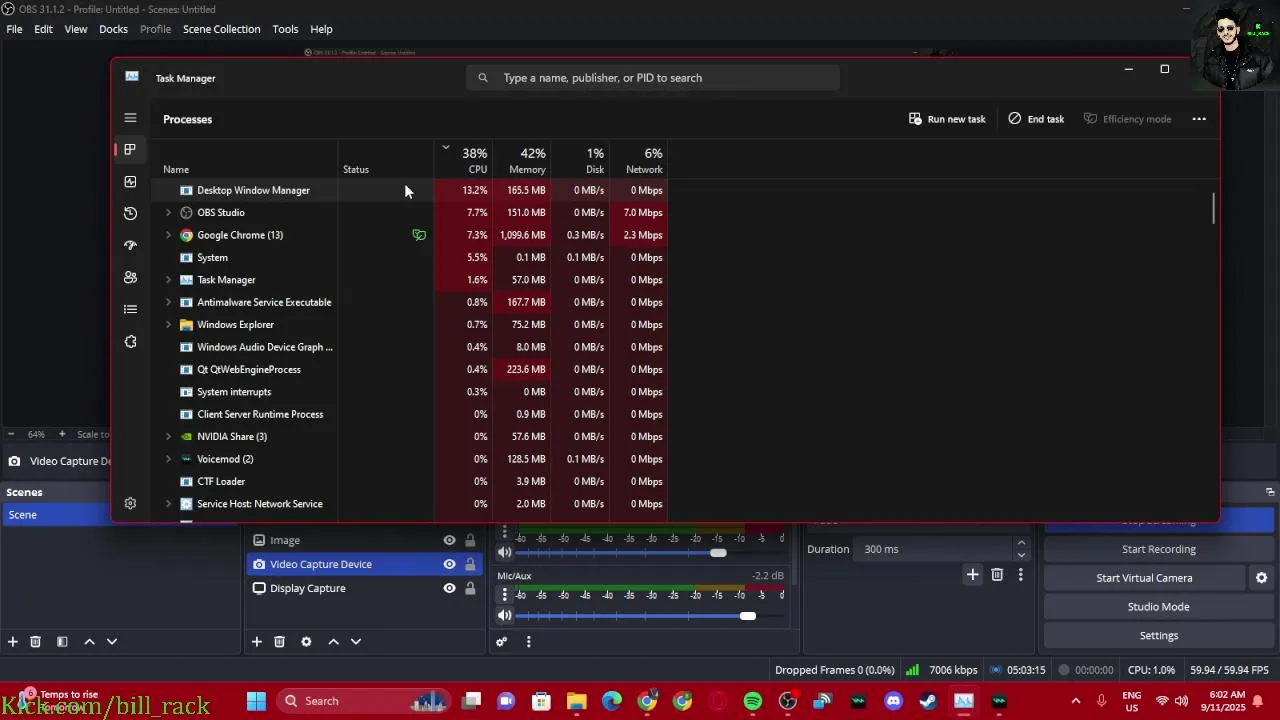Open Task Manager hamburger navigation menu
The width and height of the screenshot is (1280, 720).
130,118
